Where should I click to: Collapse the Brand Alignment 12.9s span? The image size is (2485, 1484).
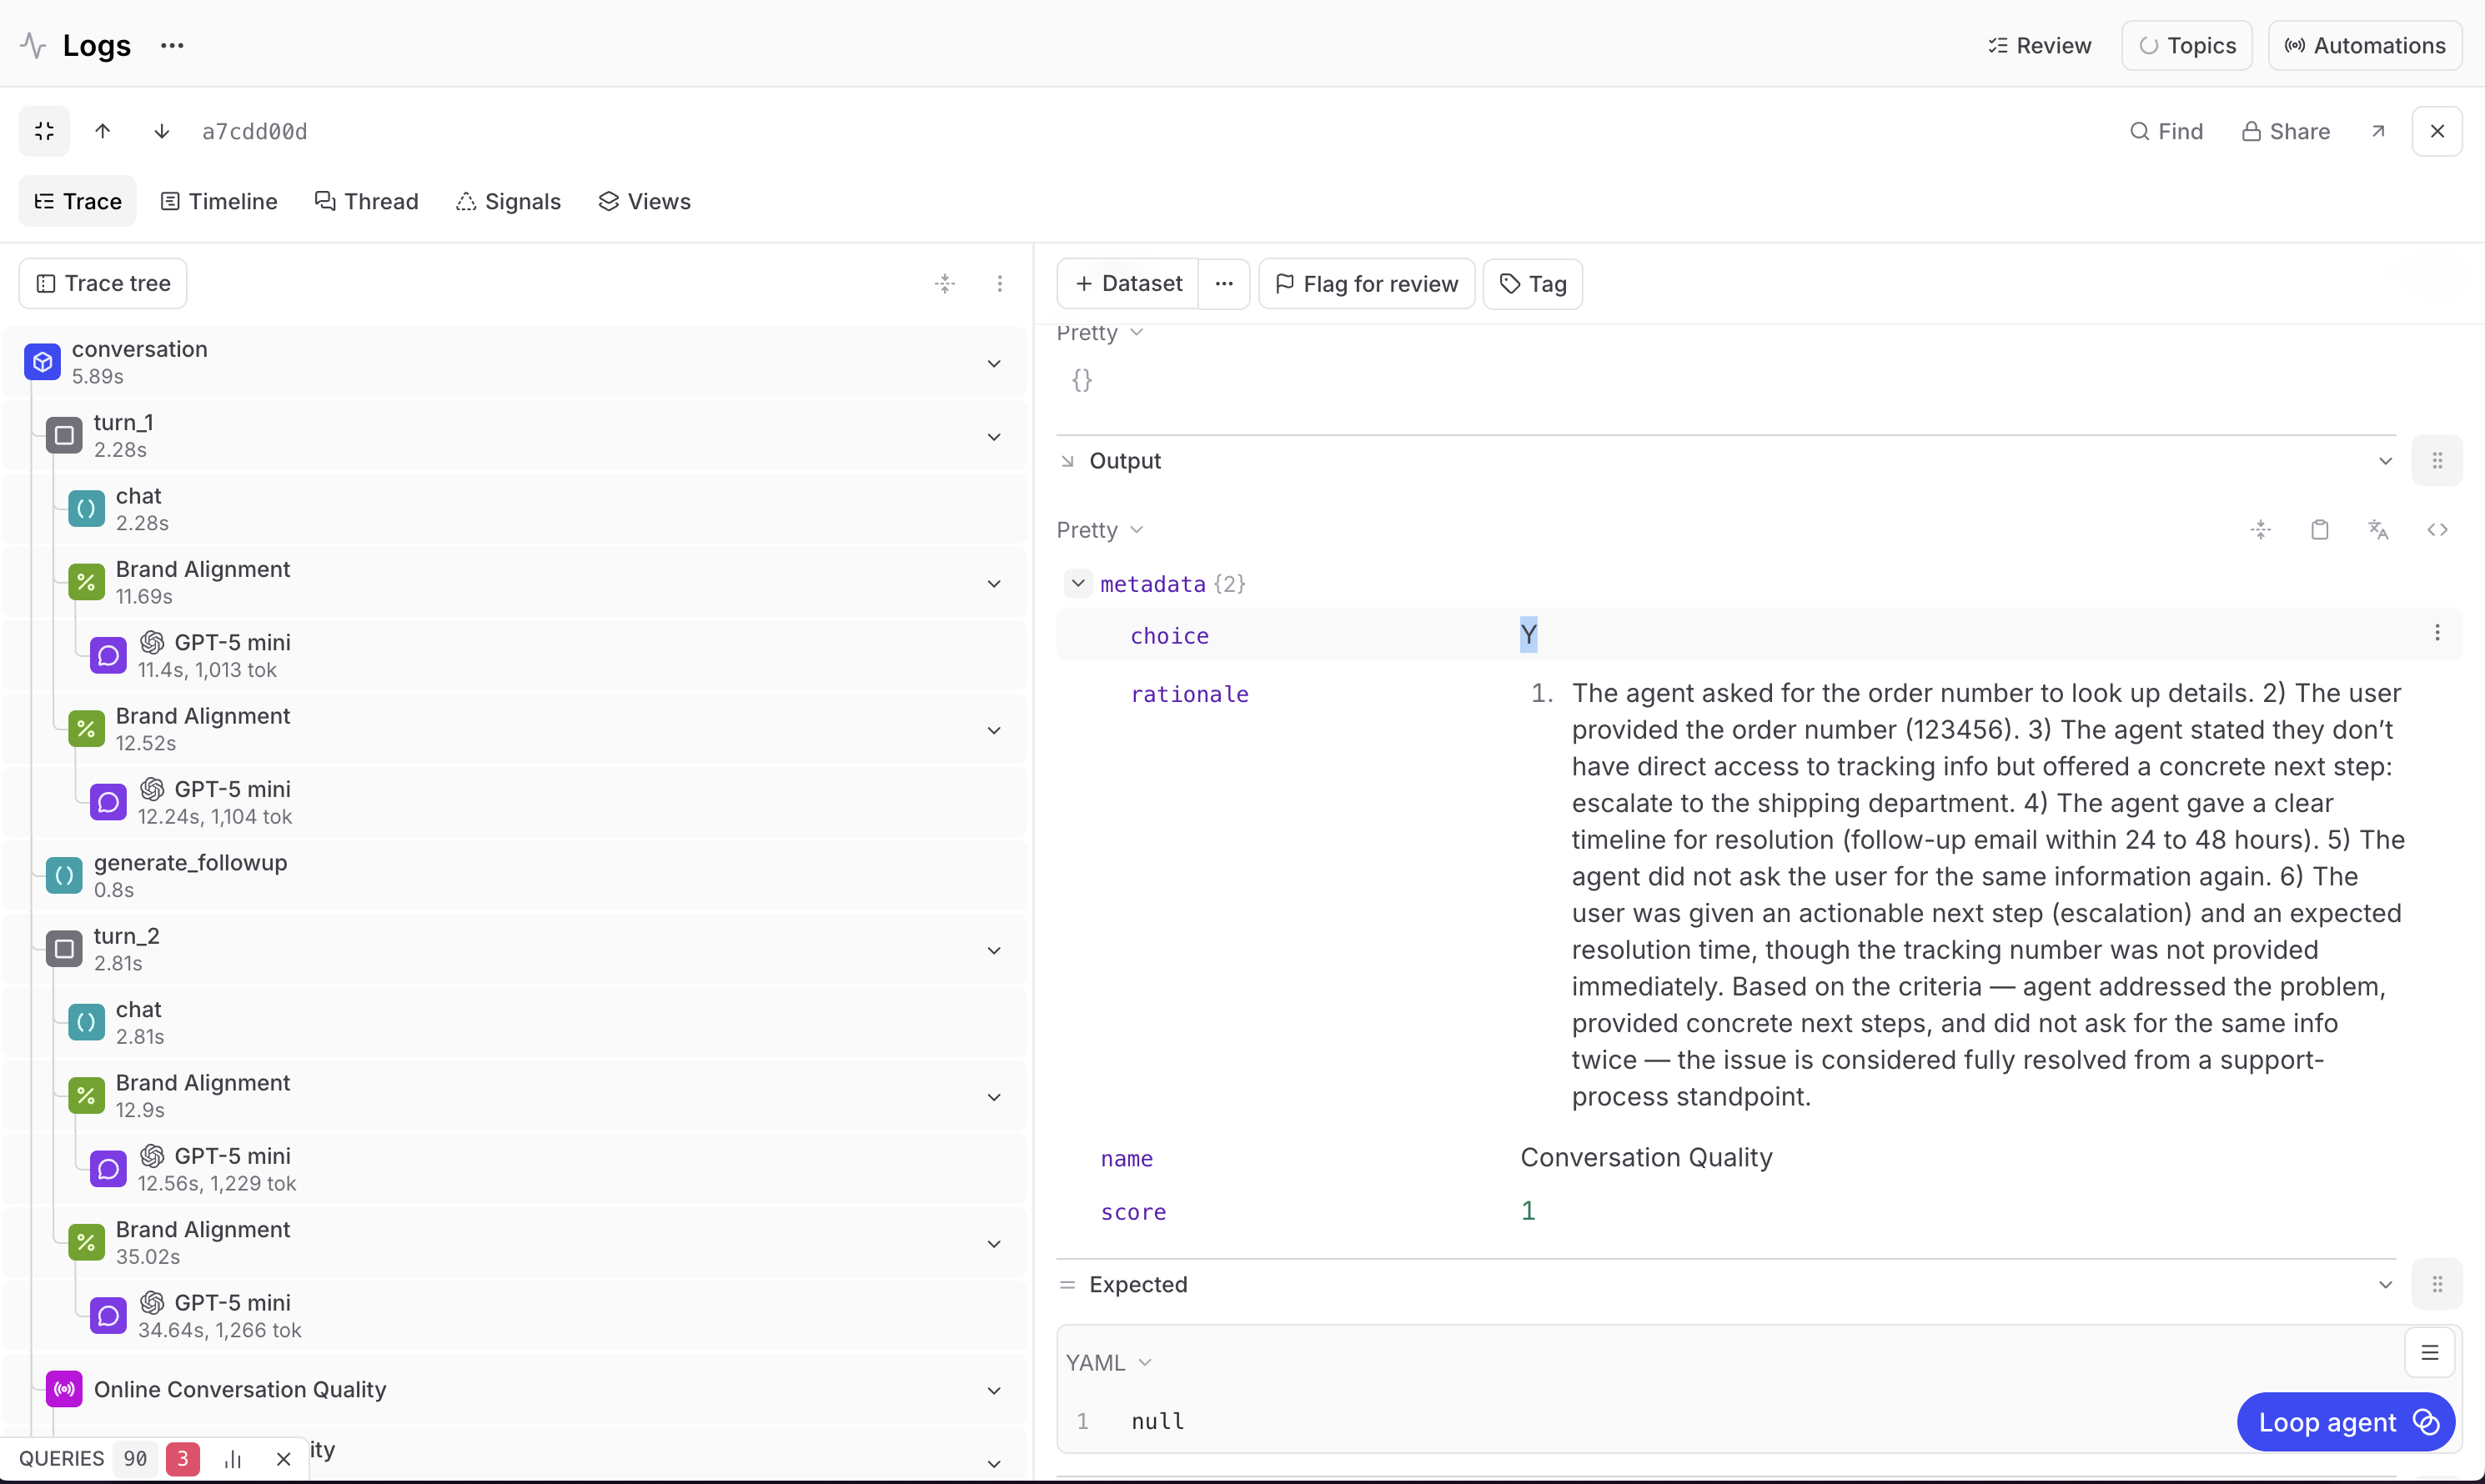pos(994,1097)
